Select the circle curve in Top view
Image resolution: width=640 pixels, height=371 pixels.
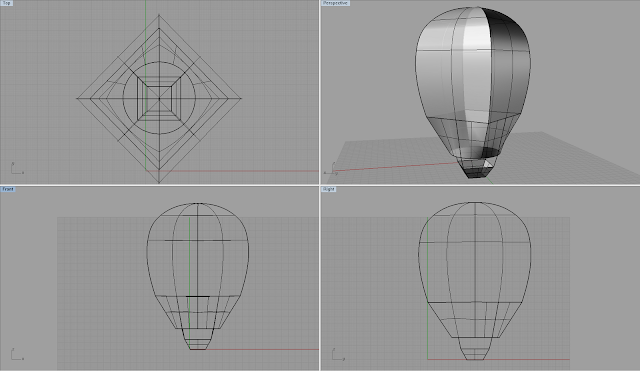click(x=159, y=98)
